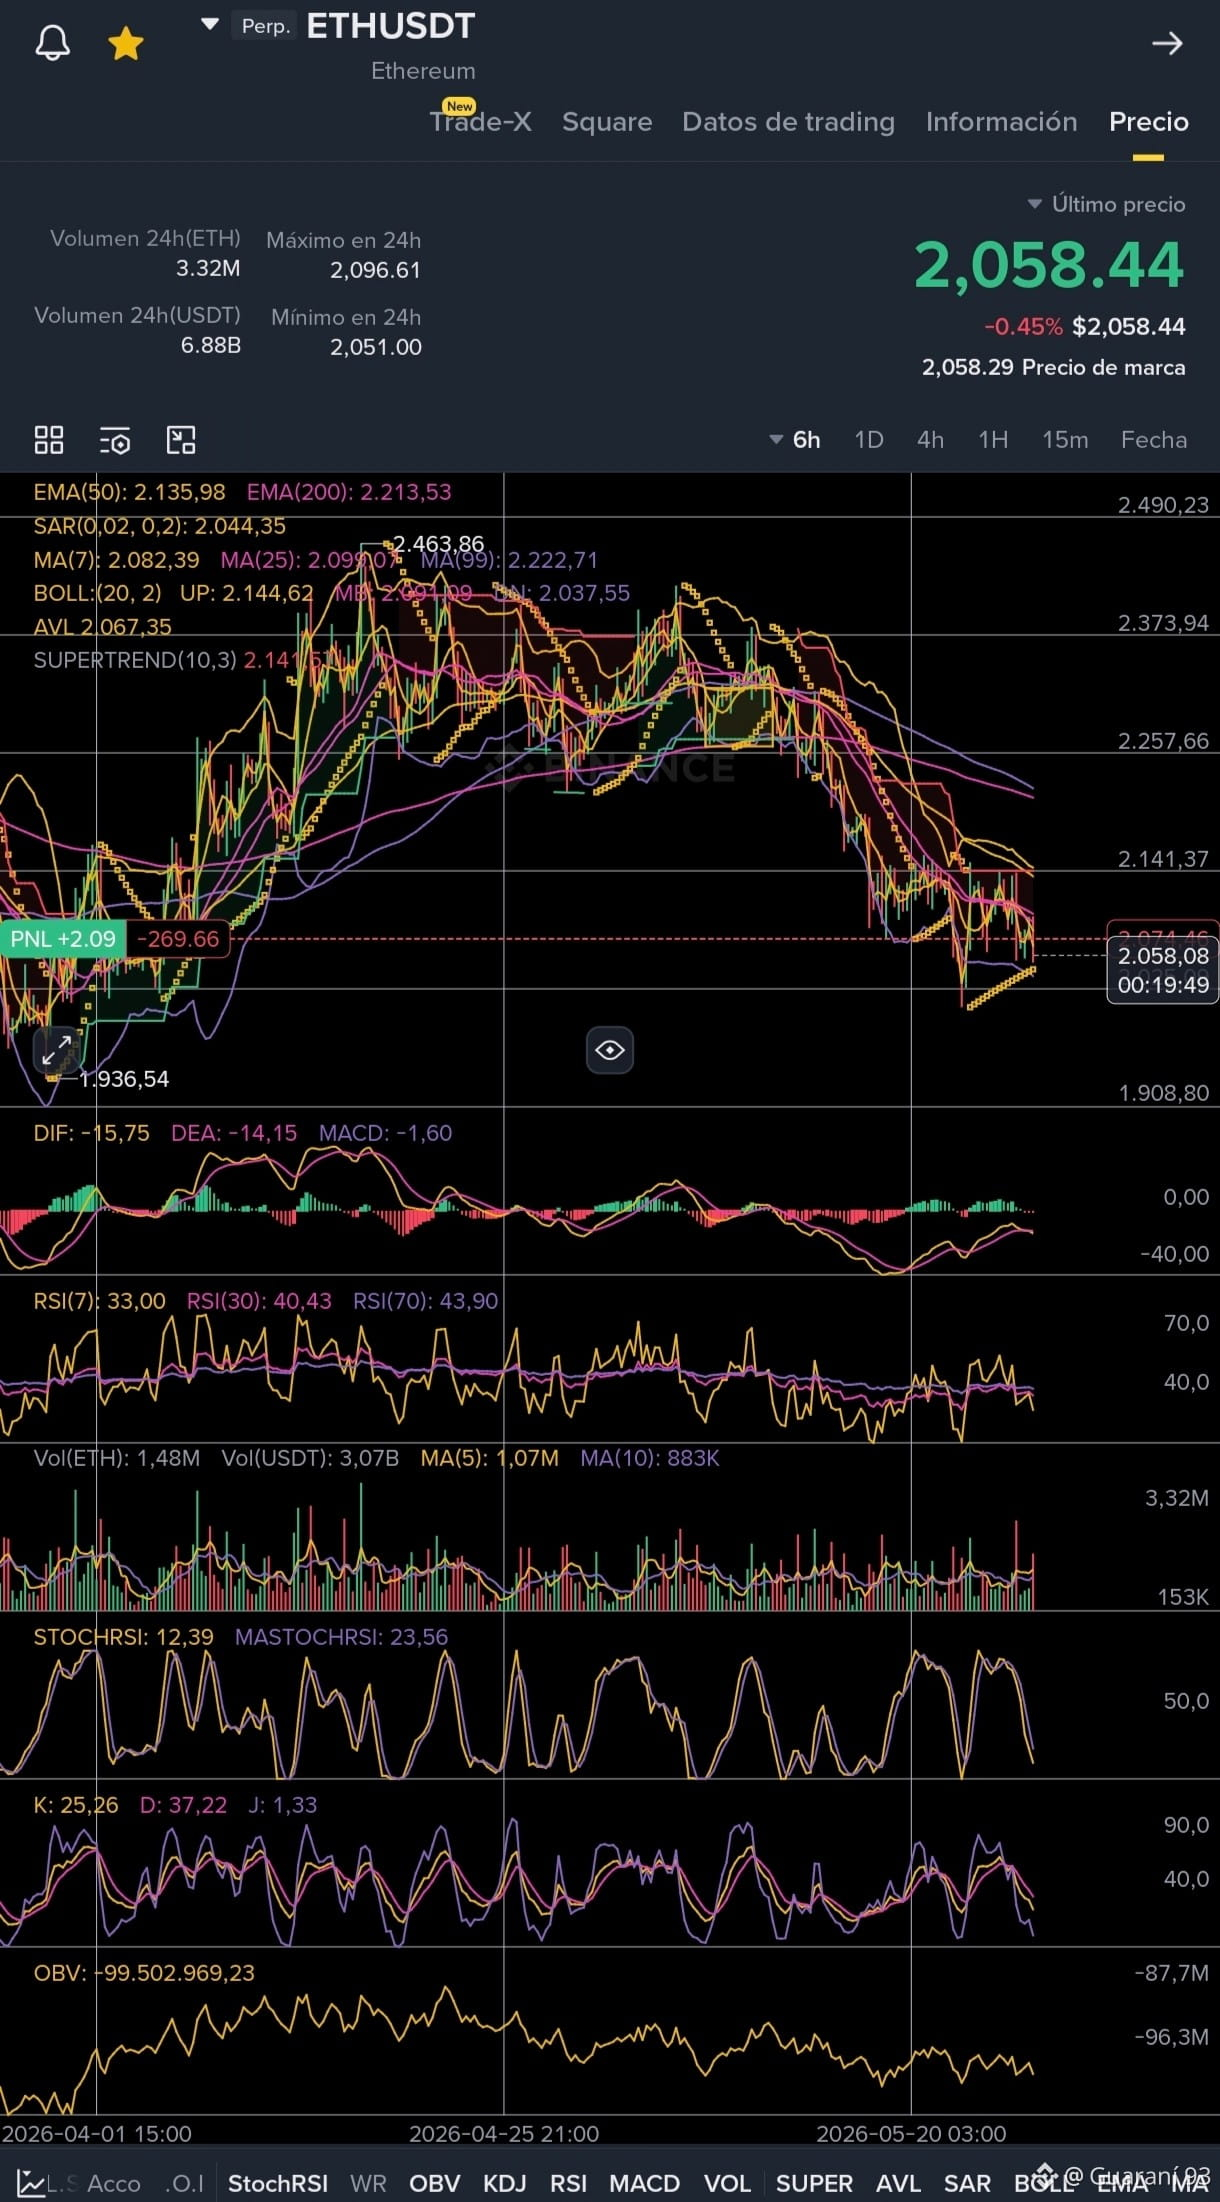This screenshot has height=2202, width=1220.
Task: Toggle the RSI indicator
Action: pos(569,2184)
